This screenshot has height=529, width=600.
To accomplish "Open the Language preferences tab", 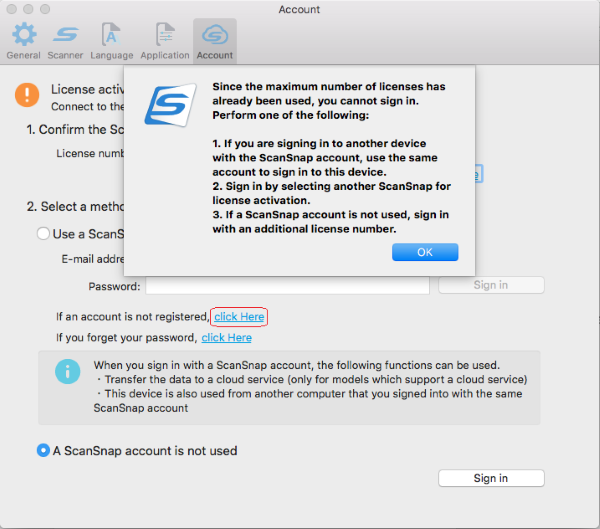I will tap(112, 41).
